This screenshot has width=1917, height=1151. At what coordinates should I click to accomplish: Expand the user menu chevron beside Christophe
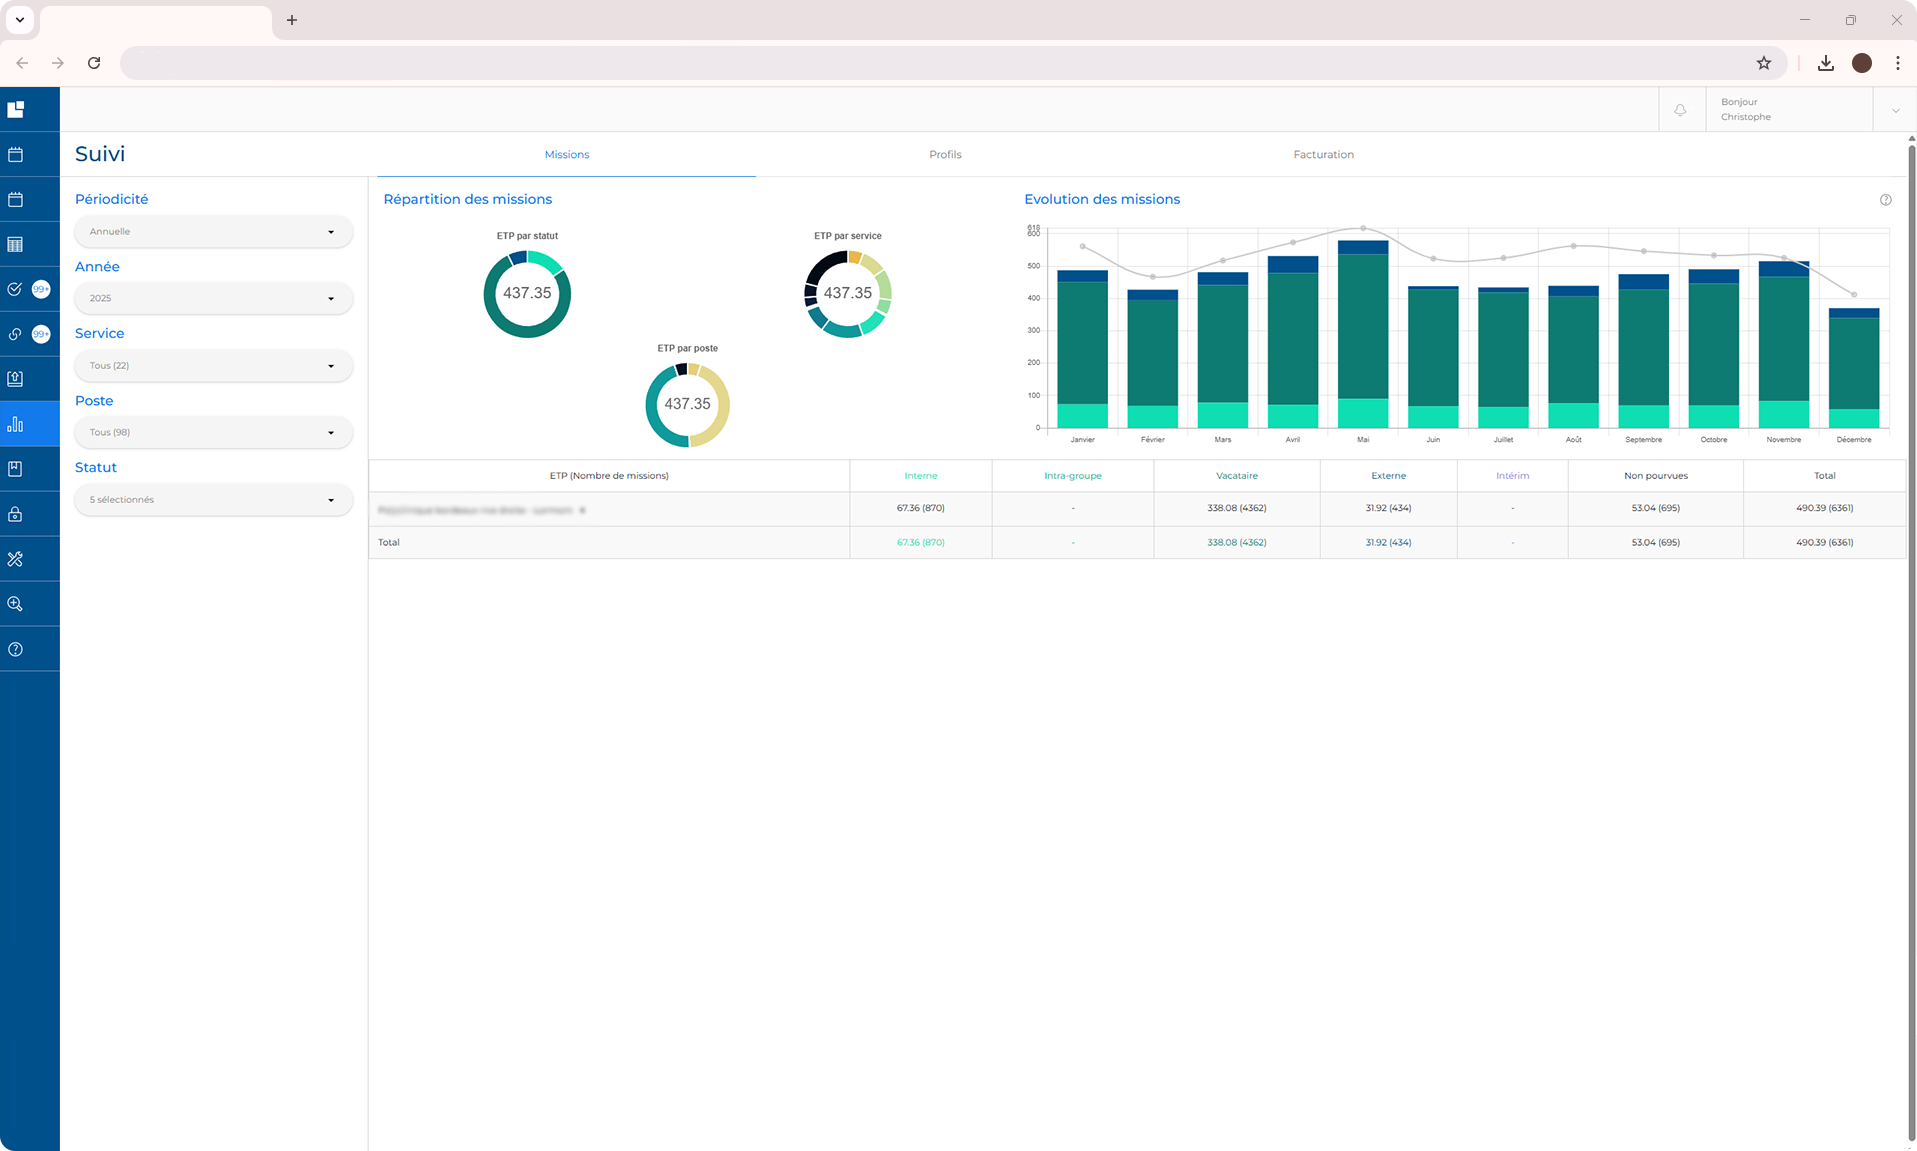pyautogui.click(x=1895, y=110)
